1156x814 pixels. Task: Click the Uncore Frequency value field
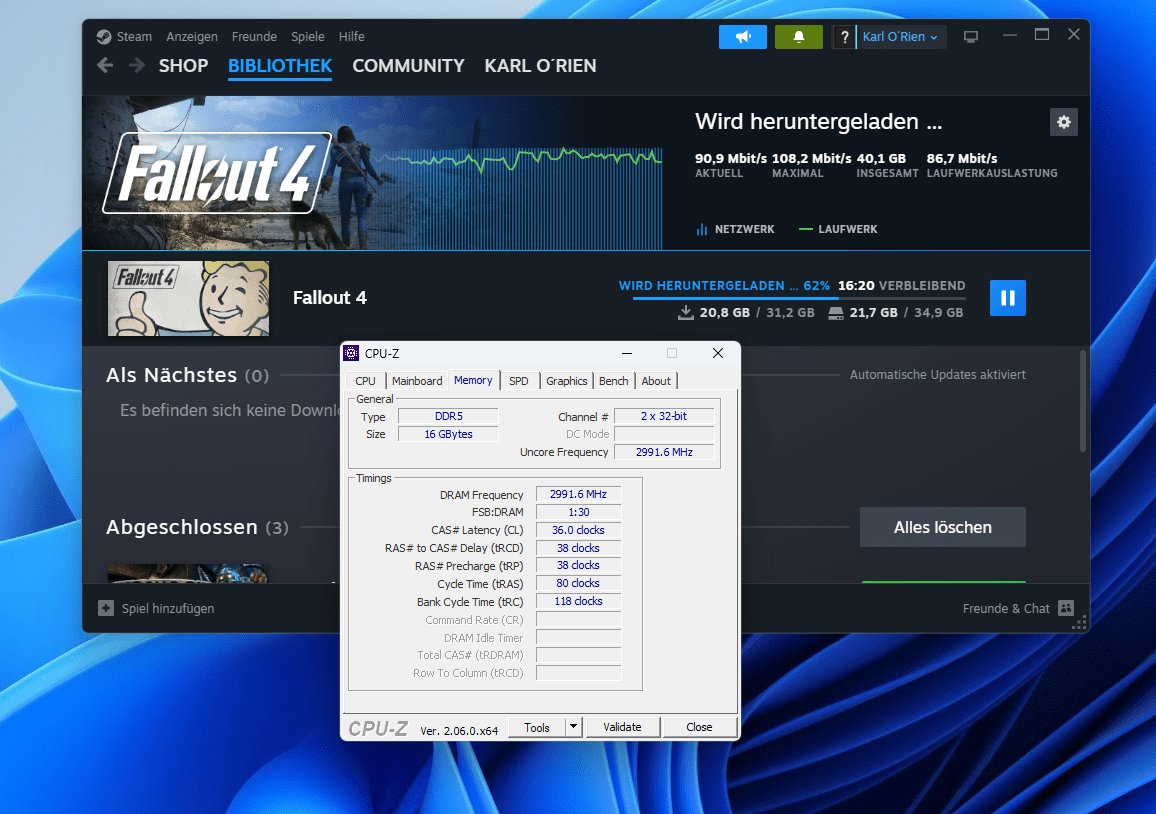pos(664,452)
